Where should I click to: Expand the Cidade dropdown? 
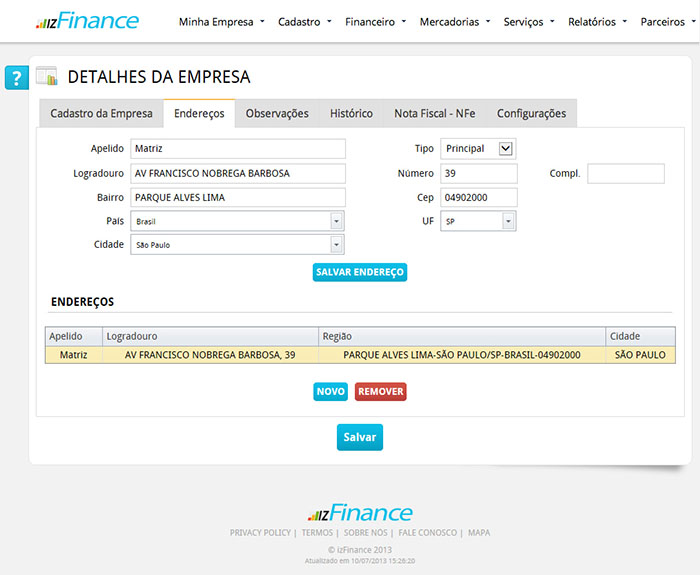pyautogui.click(x=336, y=245)
